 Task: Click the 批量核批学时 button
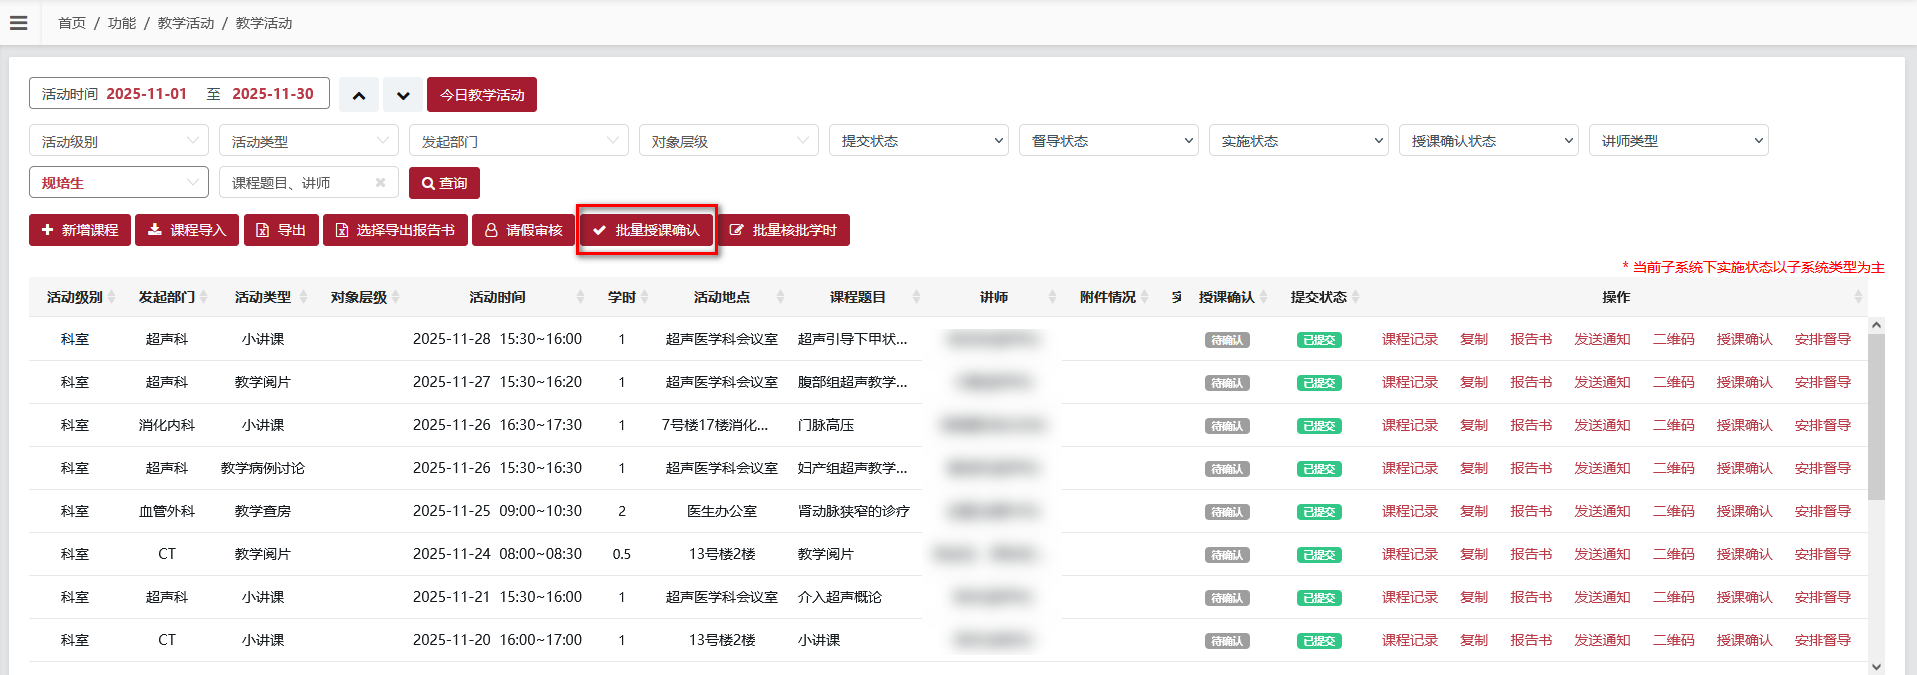click(x=783, y=230)
